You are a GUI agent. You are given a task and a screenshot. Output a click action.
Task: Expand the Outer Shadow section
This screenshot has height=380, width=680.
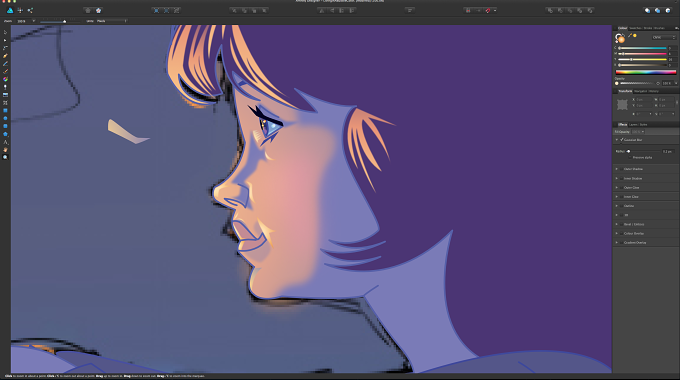(x=617, y=169)
